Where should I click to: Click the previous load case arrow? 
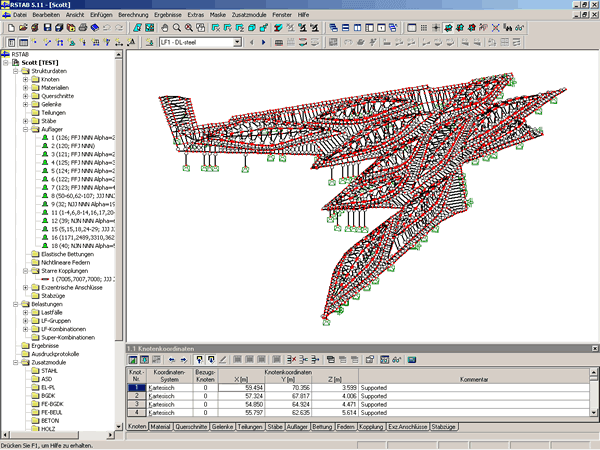(x=252, y=43)
